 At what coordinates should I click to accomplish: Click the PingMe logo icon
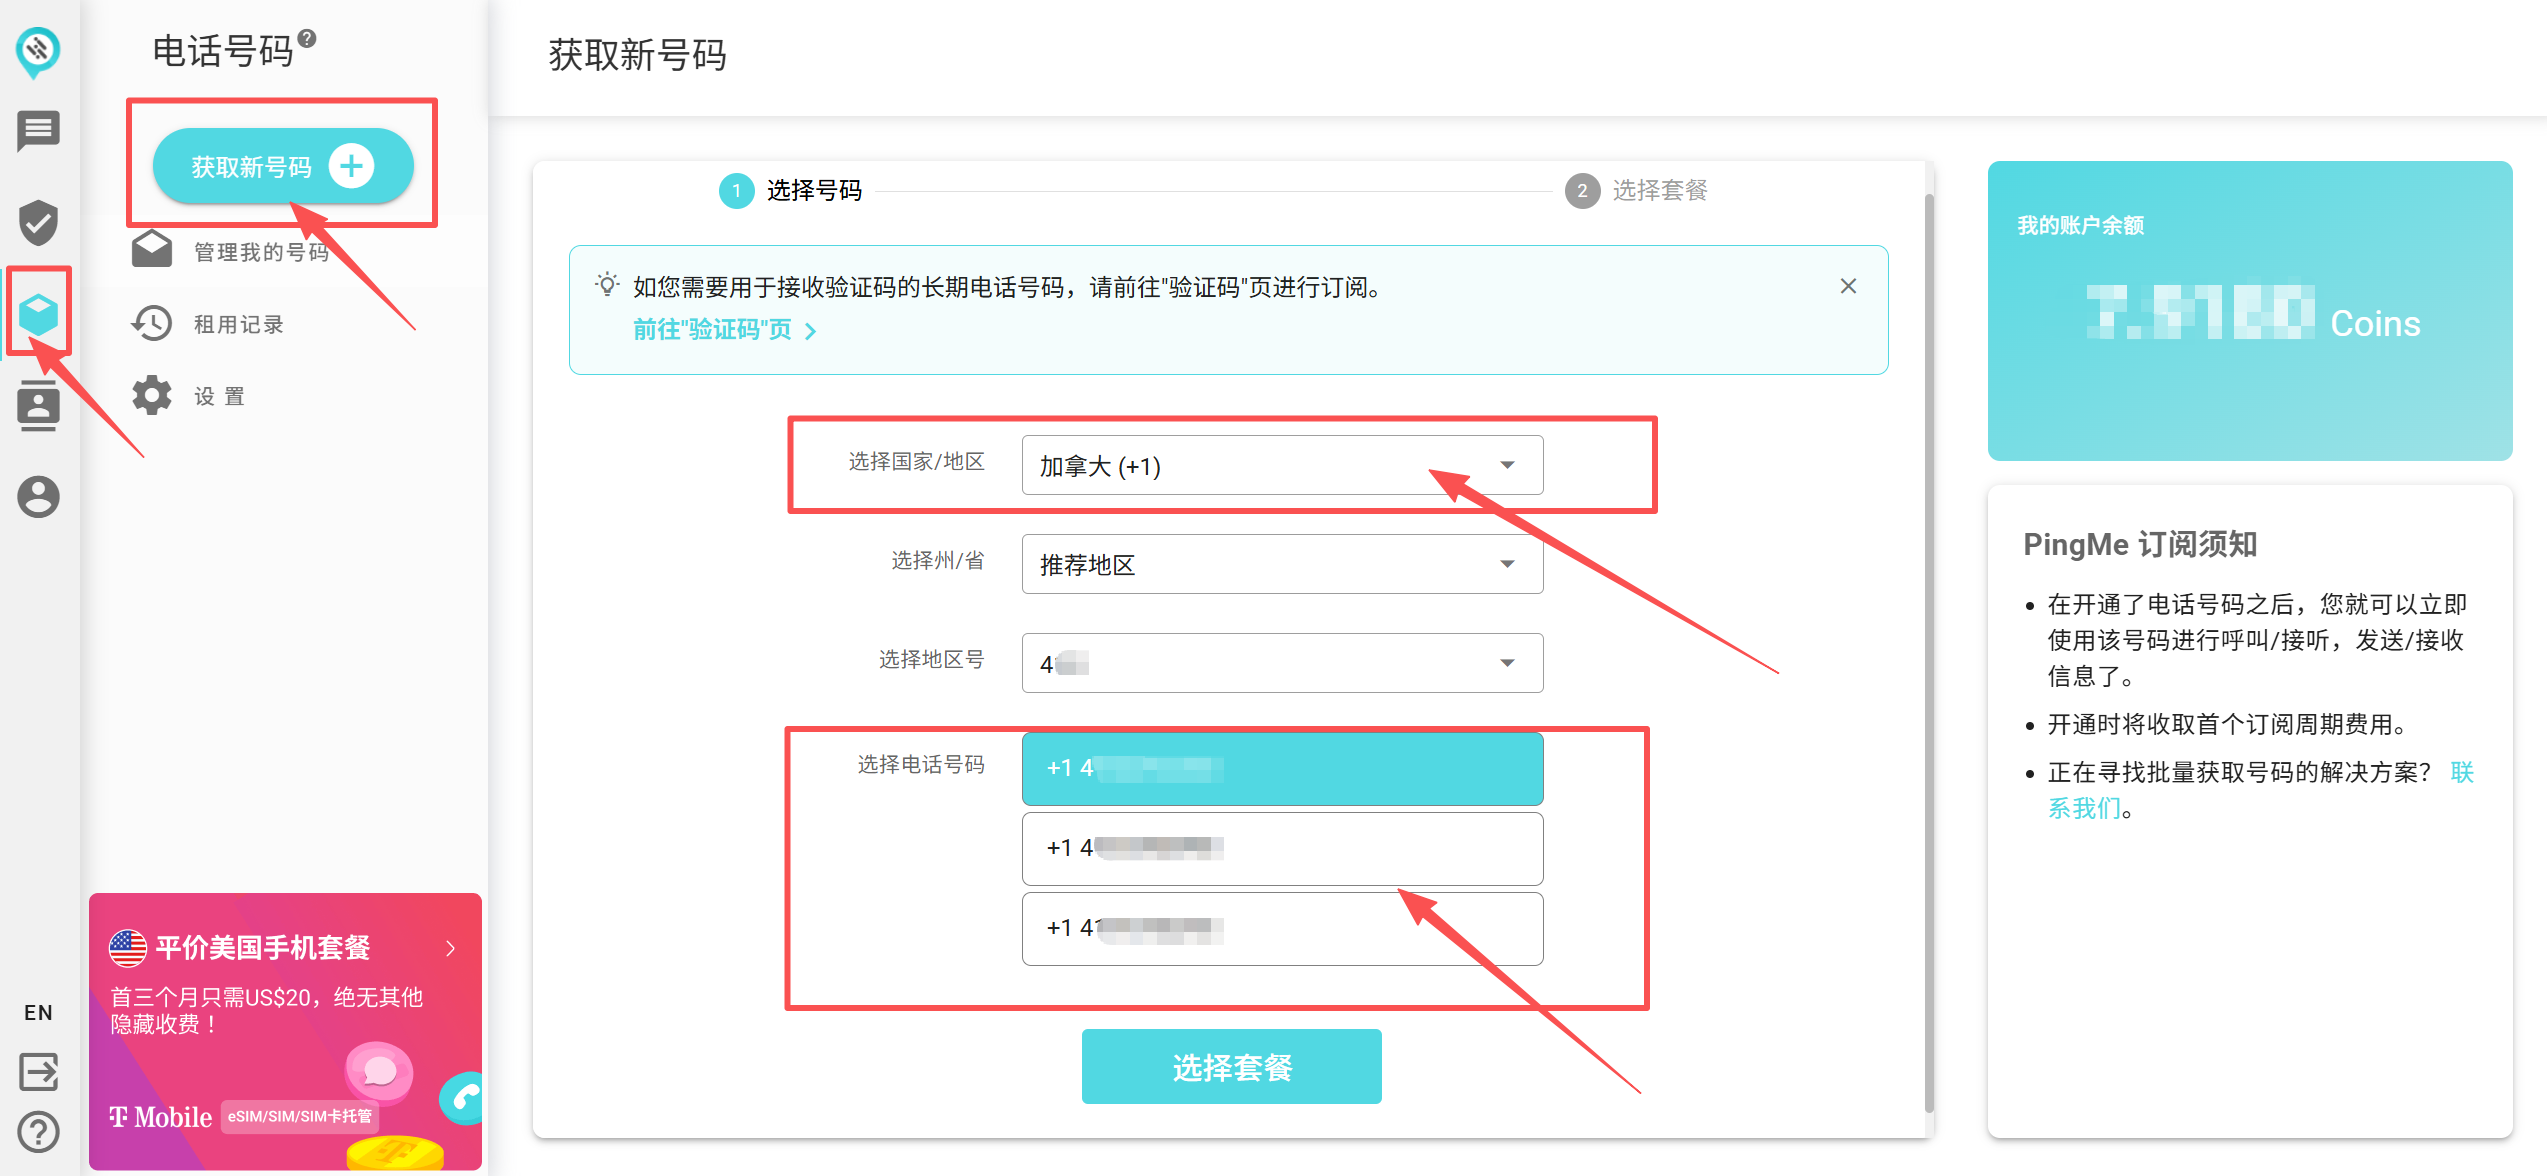tap(38, 52)
